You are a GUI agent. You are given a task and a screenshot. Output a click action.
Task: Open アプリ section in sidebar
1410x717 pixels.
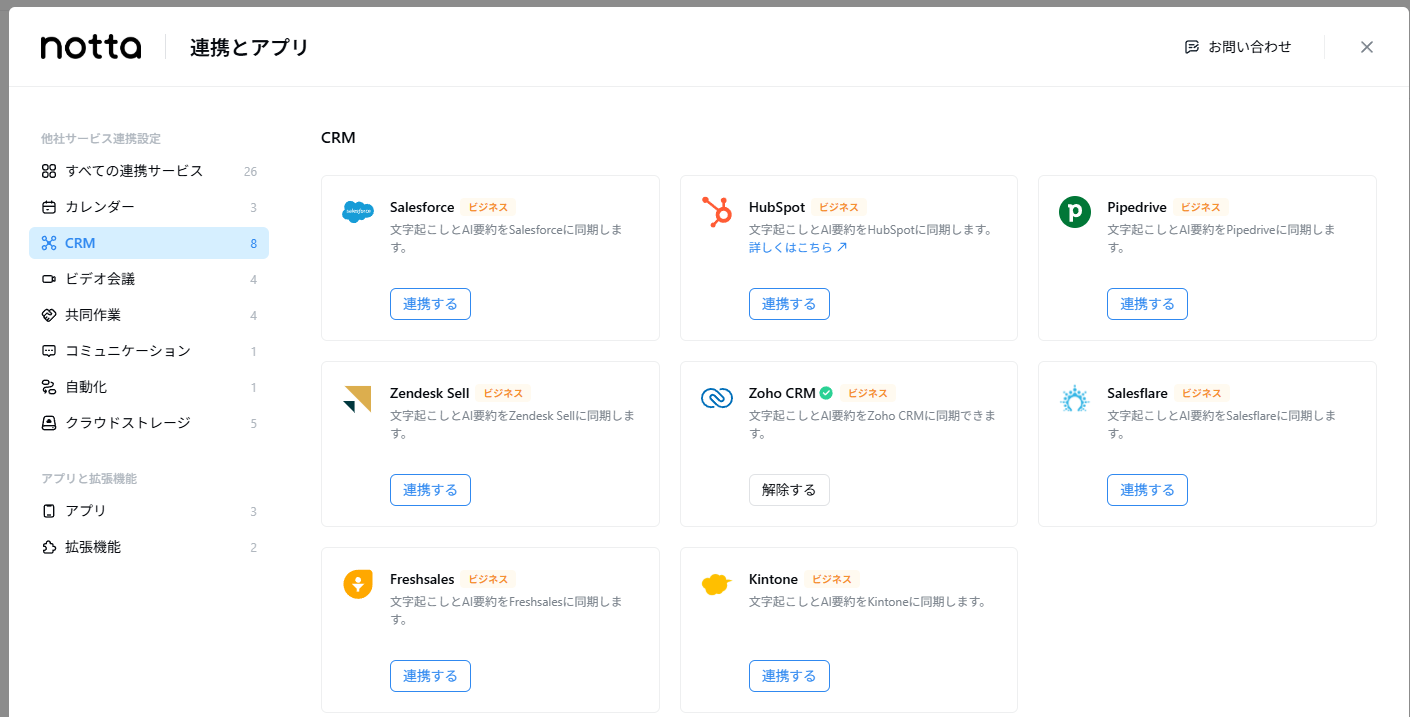point(149,511)
